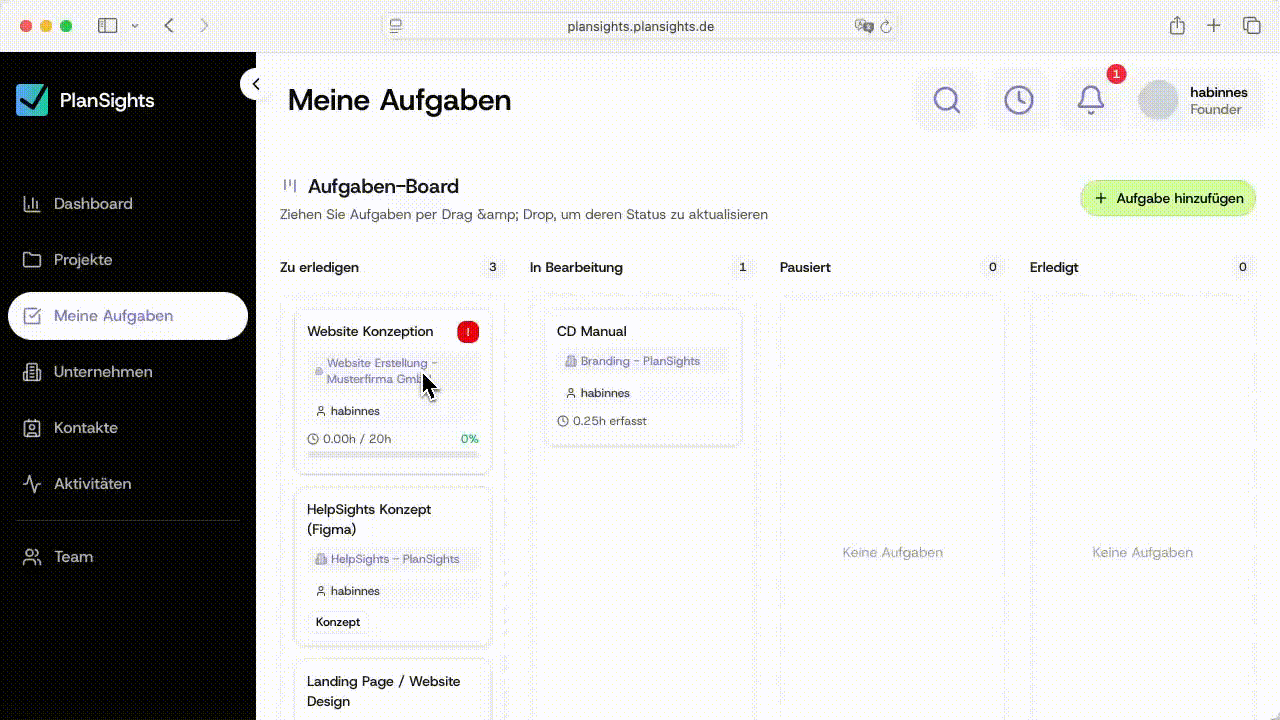
Task: Collapse the sidebar with the chevron button
Action: [255, 84]
